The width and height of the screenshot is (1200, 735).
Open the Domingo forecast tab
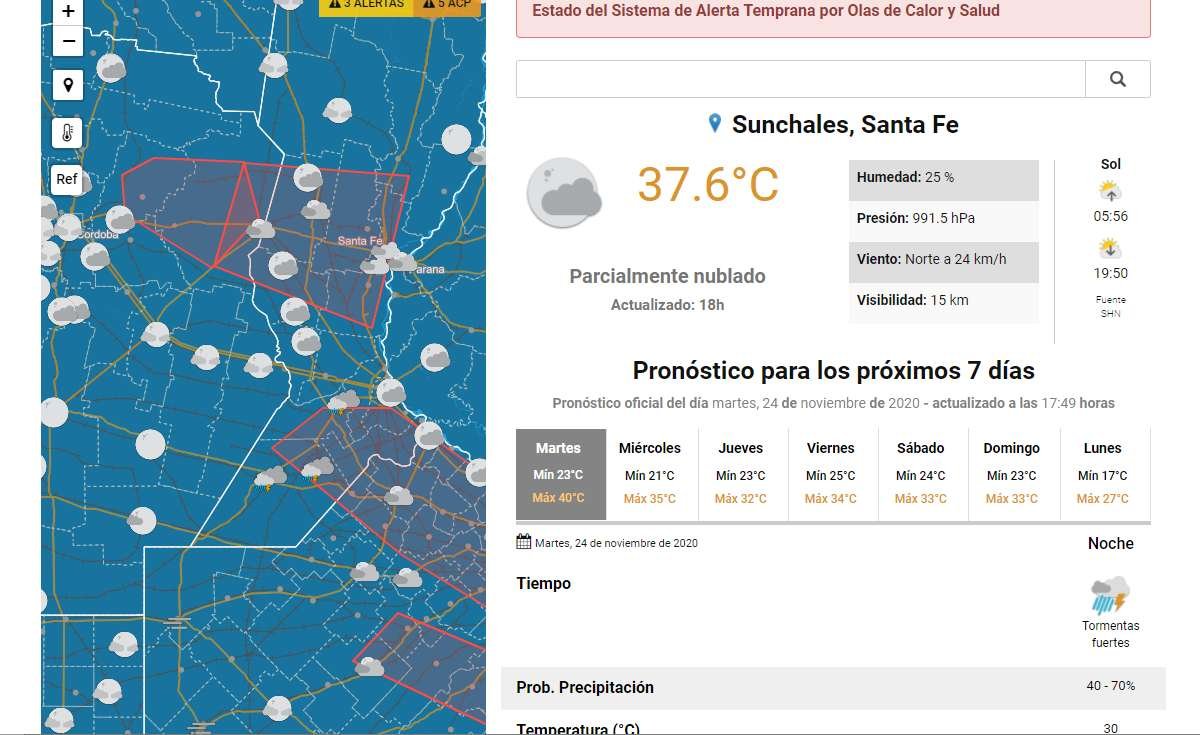click(x=1011, y=473)
